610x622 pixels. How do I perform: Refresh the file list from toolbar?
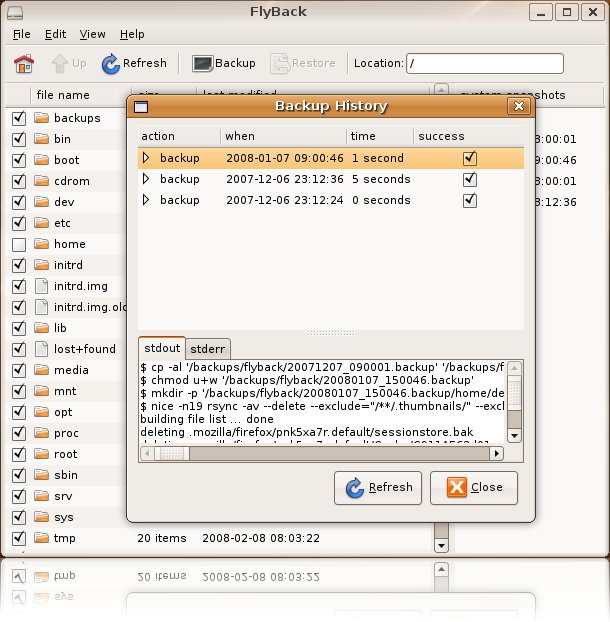[134, 63]
